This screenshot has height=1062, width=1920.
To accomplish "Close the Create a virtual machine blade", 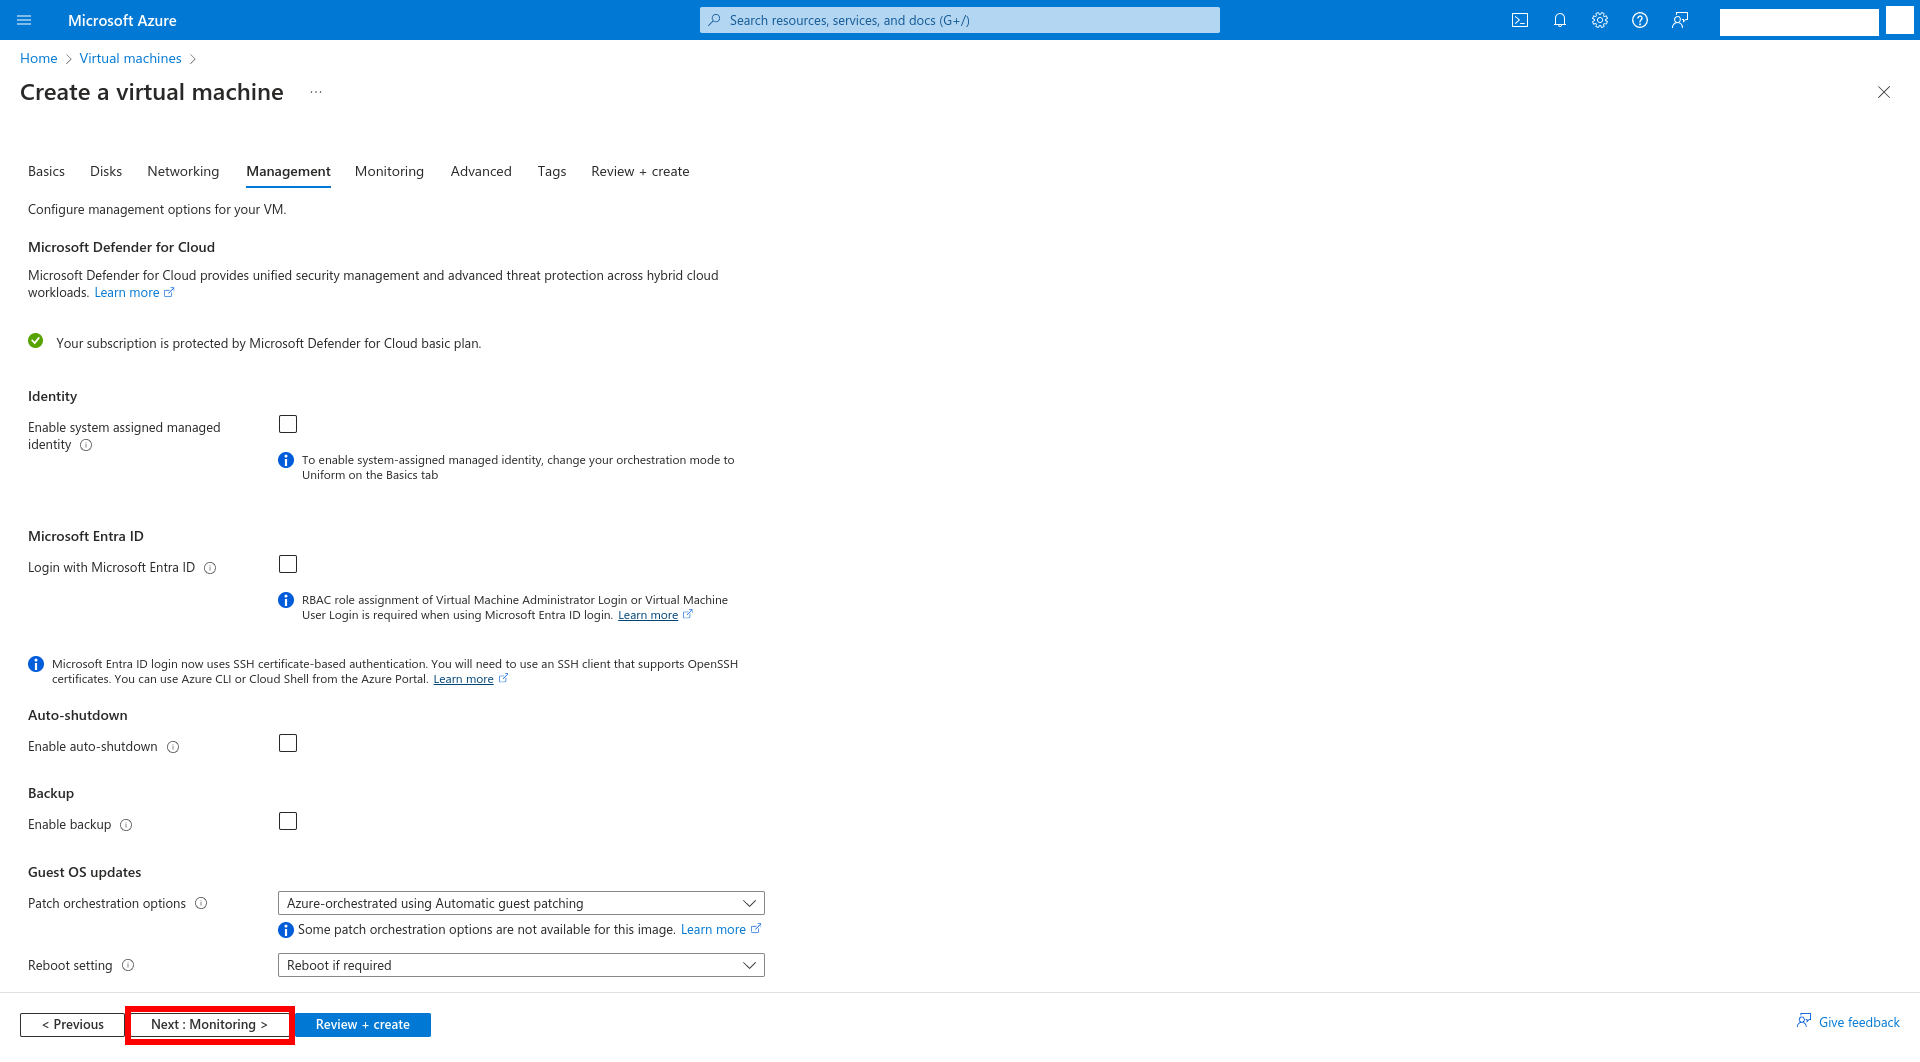I will pyautogui.click(x=1884, y=92).
